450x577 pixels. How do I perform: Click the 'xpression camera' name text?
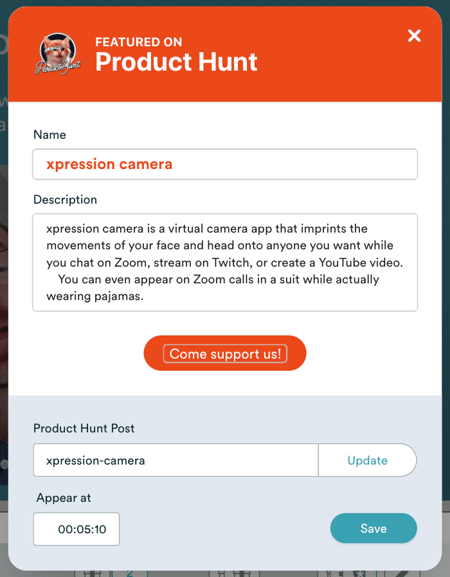pos(109,164)
